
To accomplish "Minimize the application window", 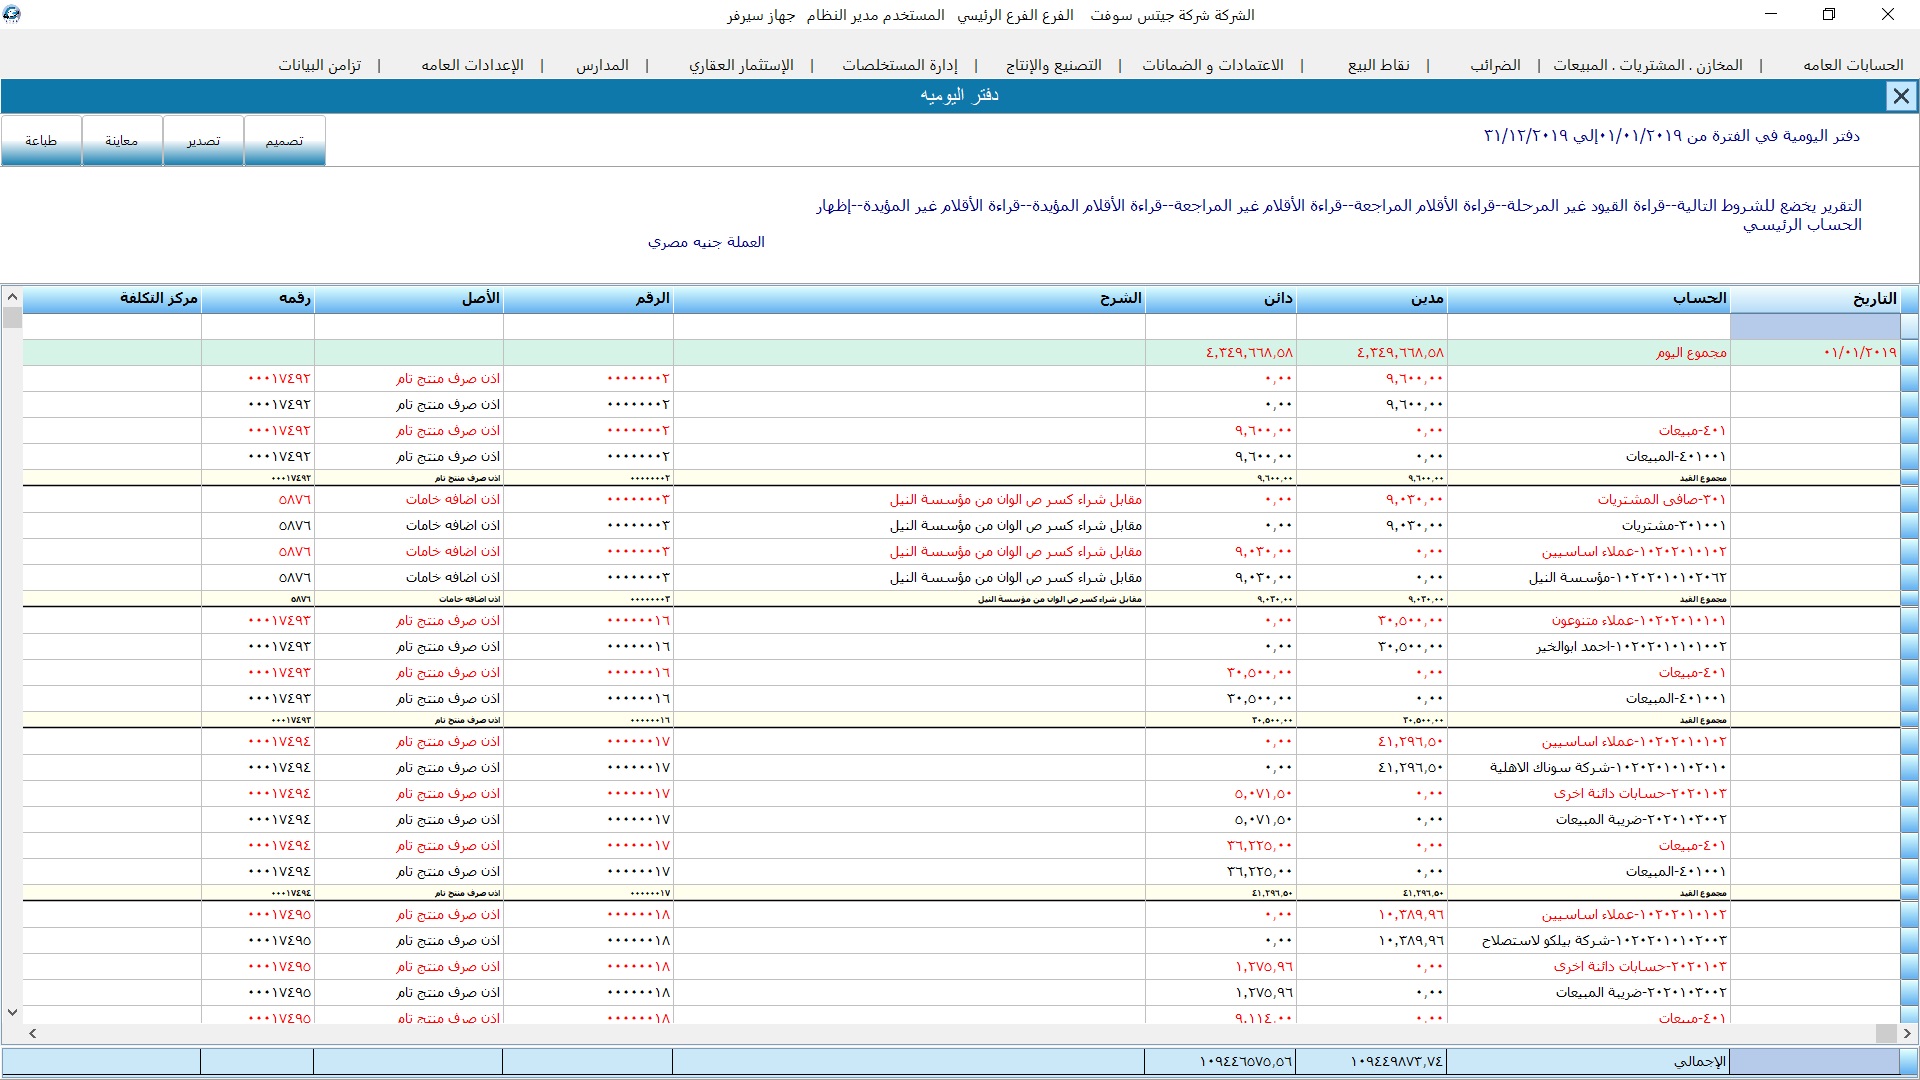I will pos(1770,14).
